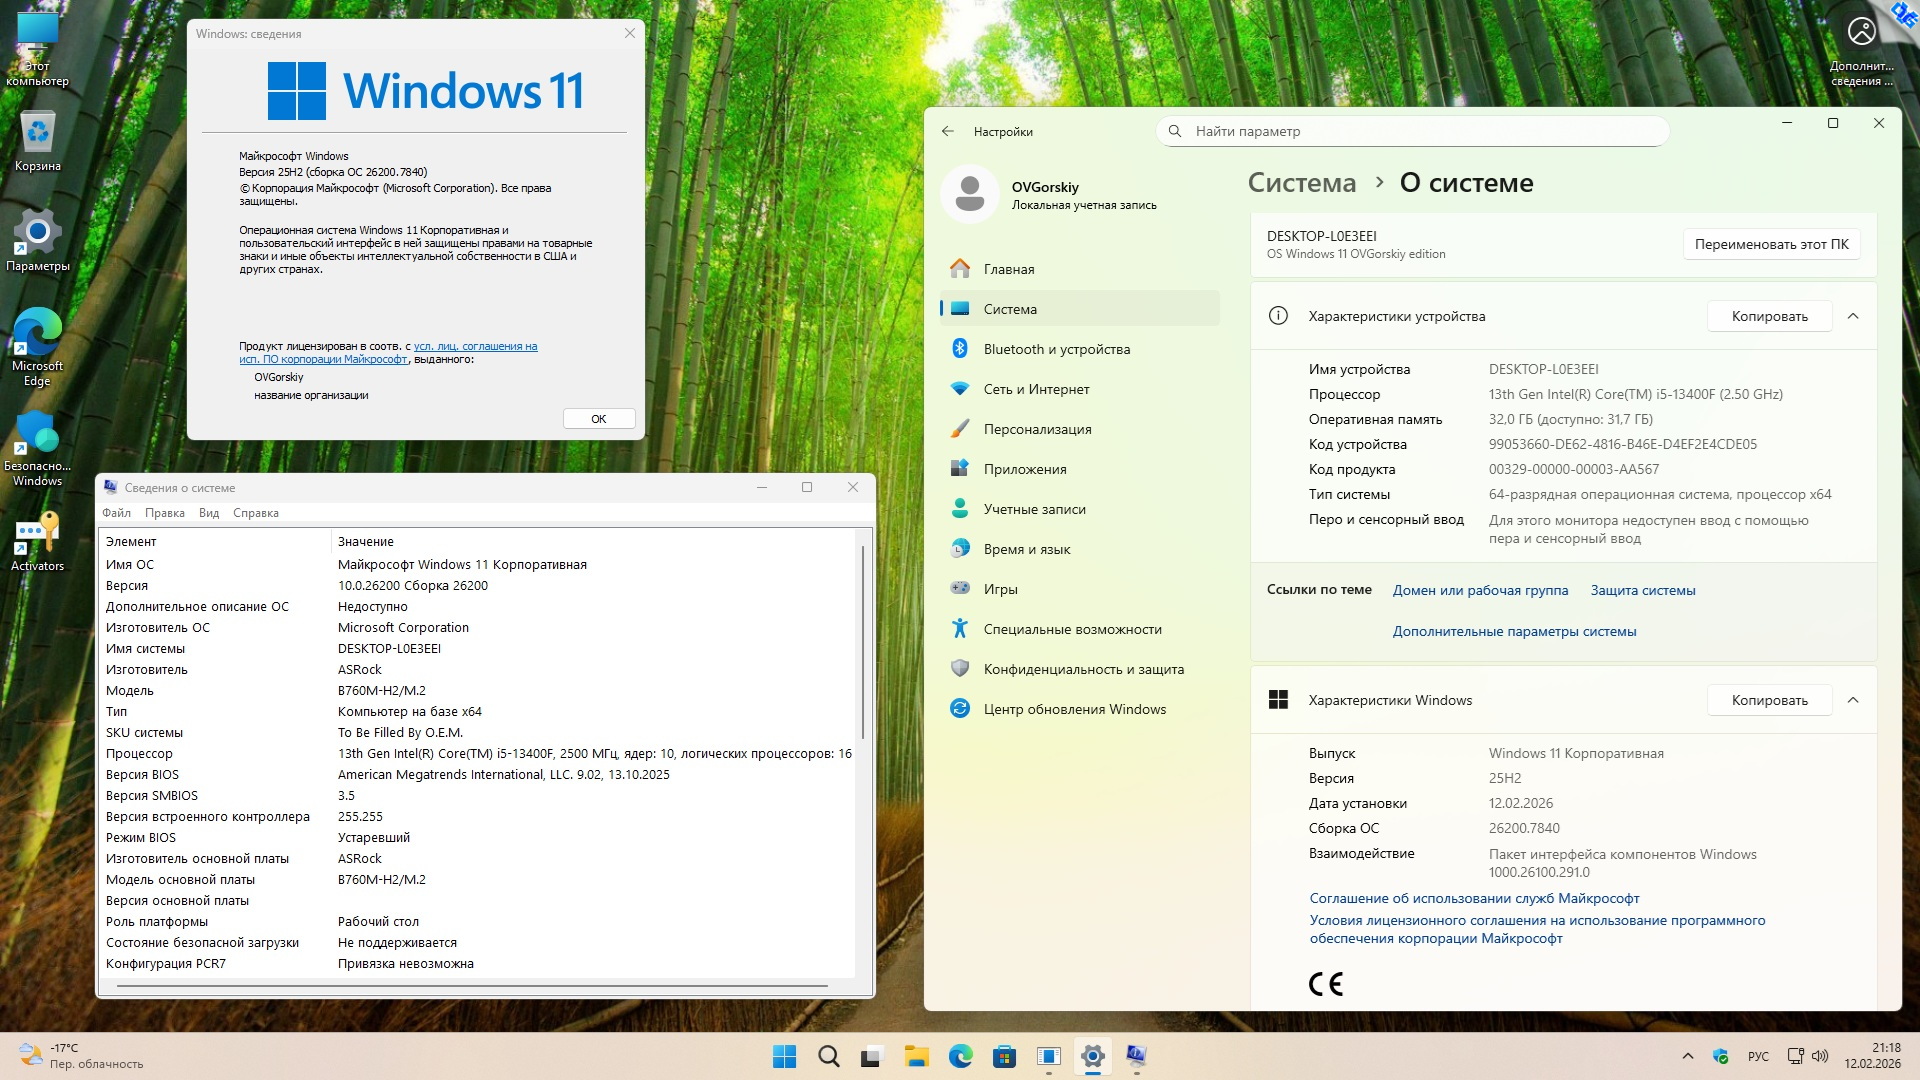Click the taskbar search magnifier icon
Viewport: 1920px width, 1080px height.
tap(828, 1056)
